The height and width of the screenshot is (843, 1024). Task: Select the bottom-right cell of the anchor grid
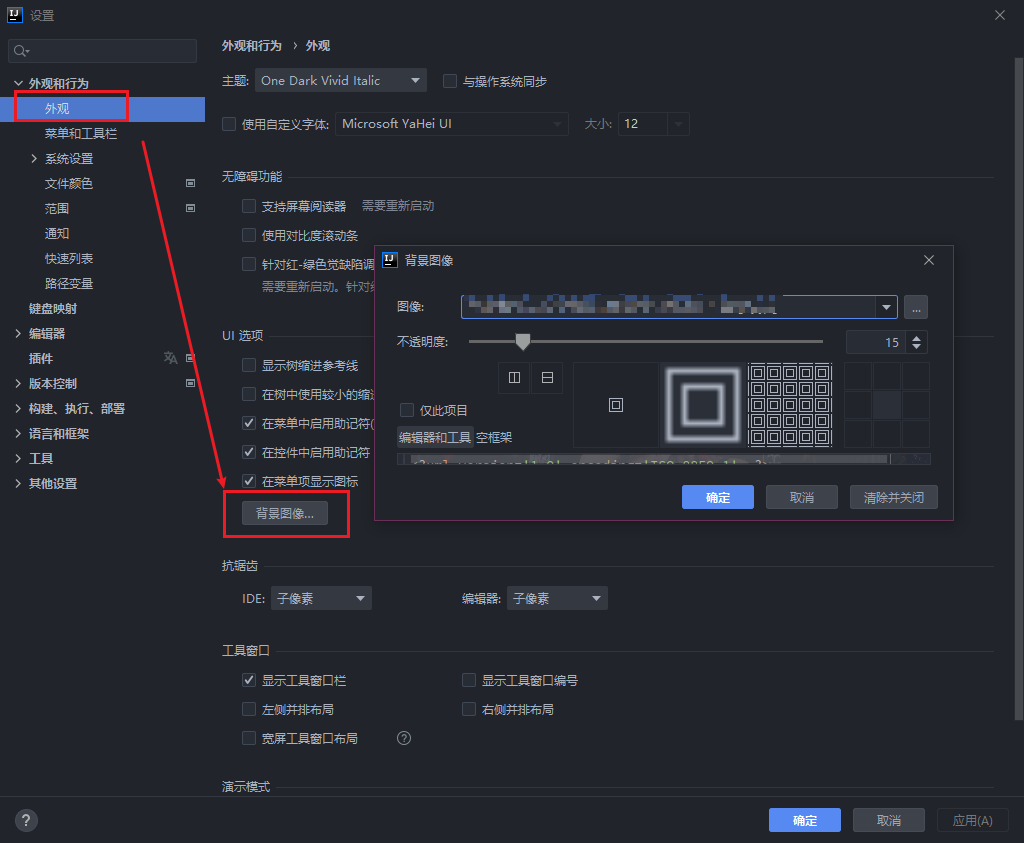pyautogui.click(x=916, y=434)
